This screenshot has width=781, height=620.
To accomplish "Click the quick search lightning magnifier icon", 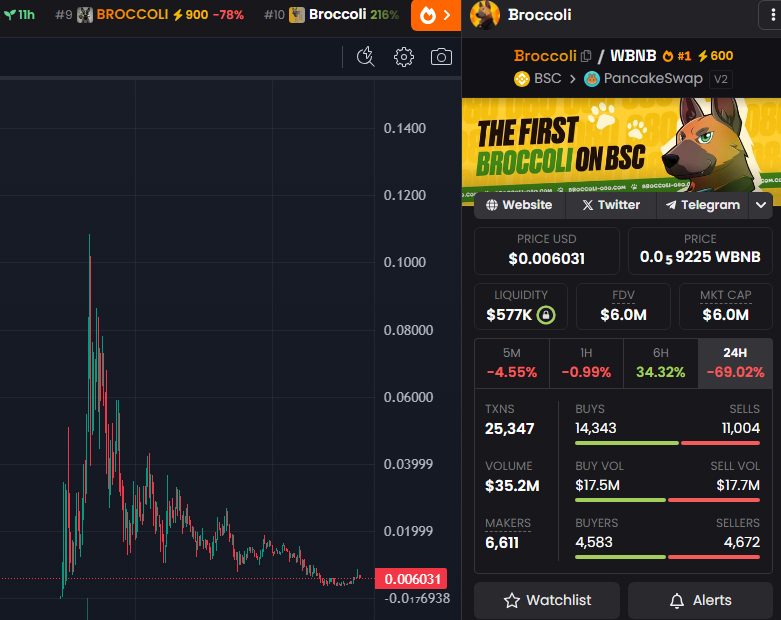I will coord(366,57).
